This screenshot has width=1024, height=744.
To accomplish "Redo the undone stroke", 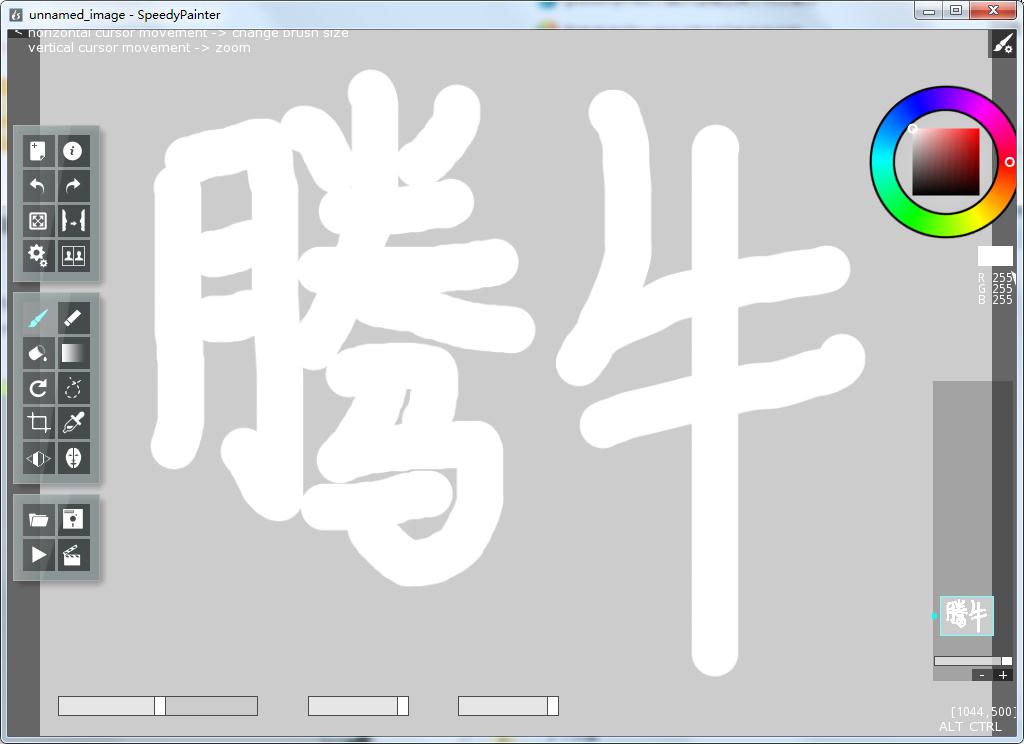I will pos(73,186).
